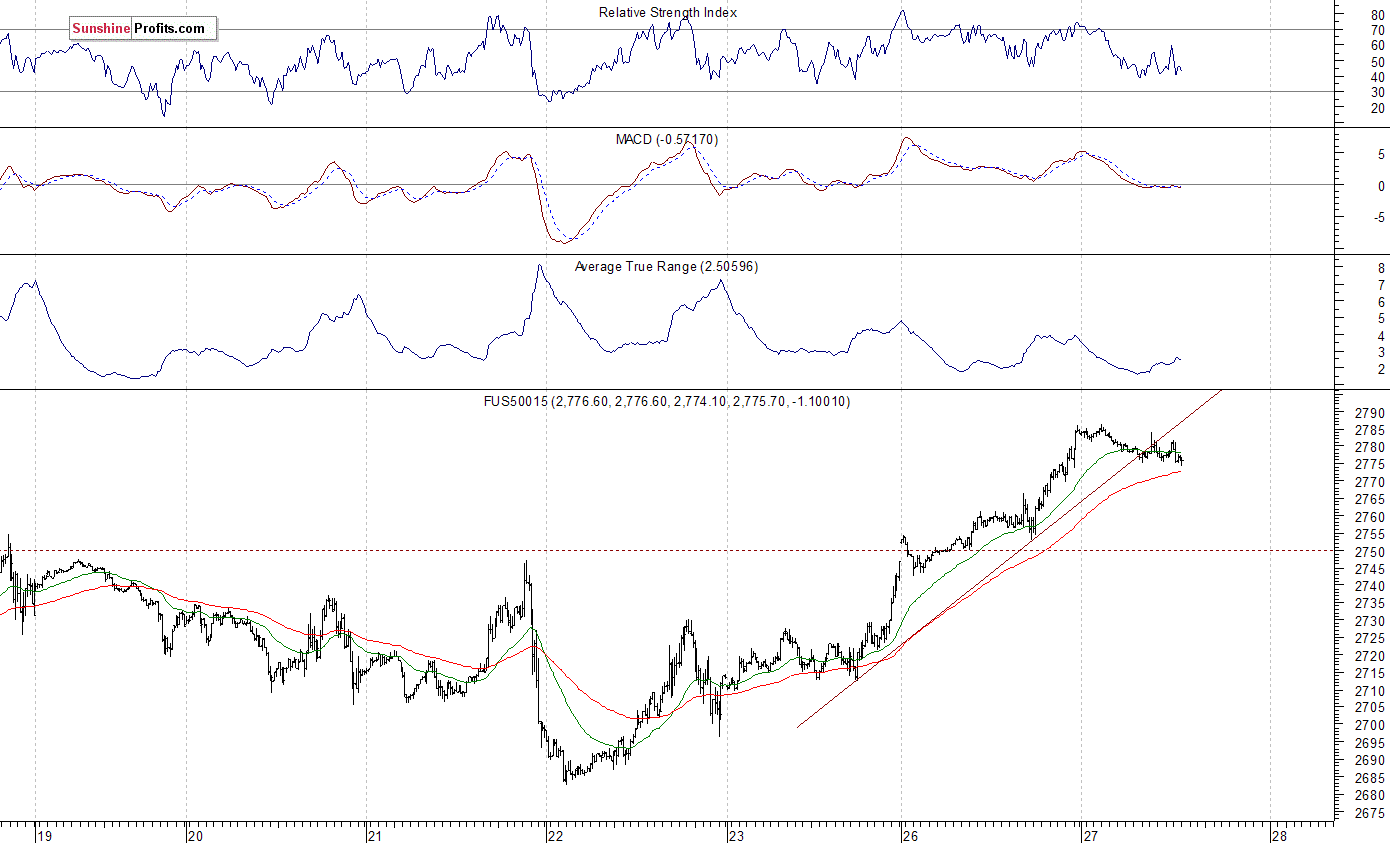
Task: Click date label 23 on time axis
Action: (x=735, y=835)
